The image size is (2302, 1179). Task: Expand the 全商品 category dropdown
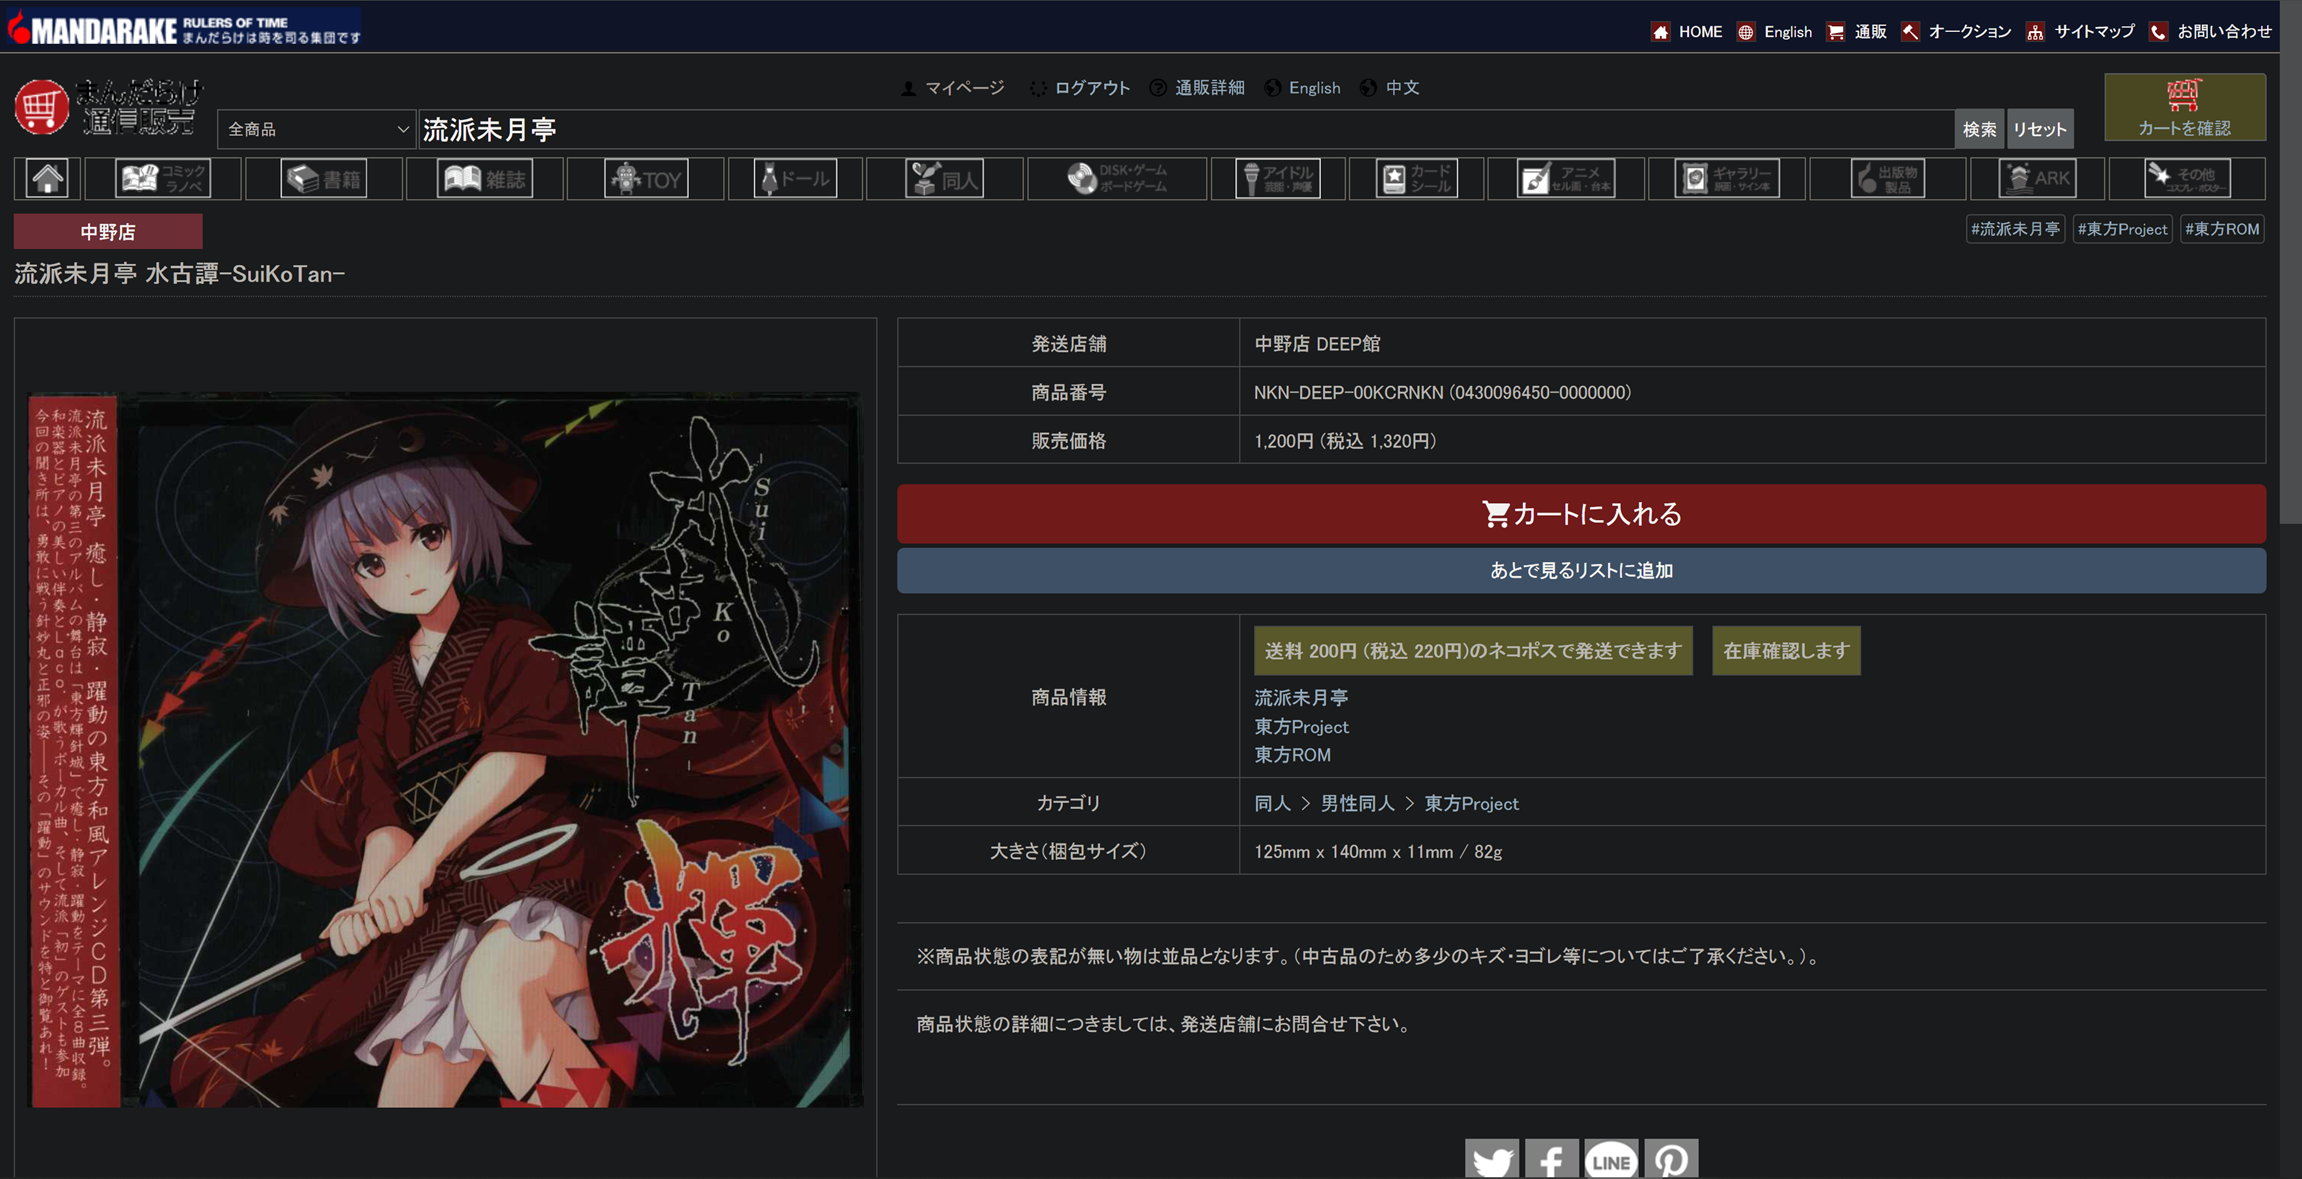pos(316,129)
